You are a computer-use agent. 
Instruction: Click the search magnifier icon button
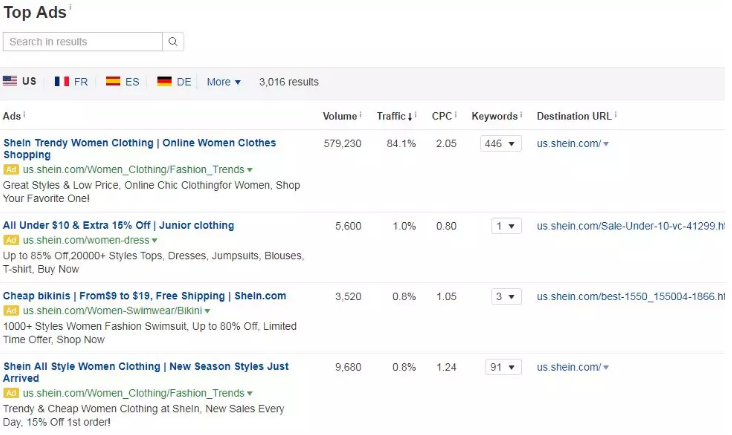click(x=173, y=42)
